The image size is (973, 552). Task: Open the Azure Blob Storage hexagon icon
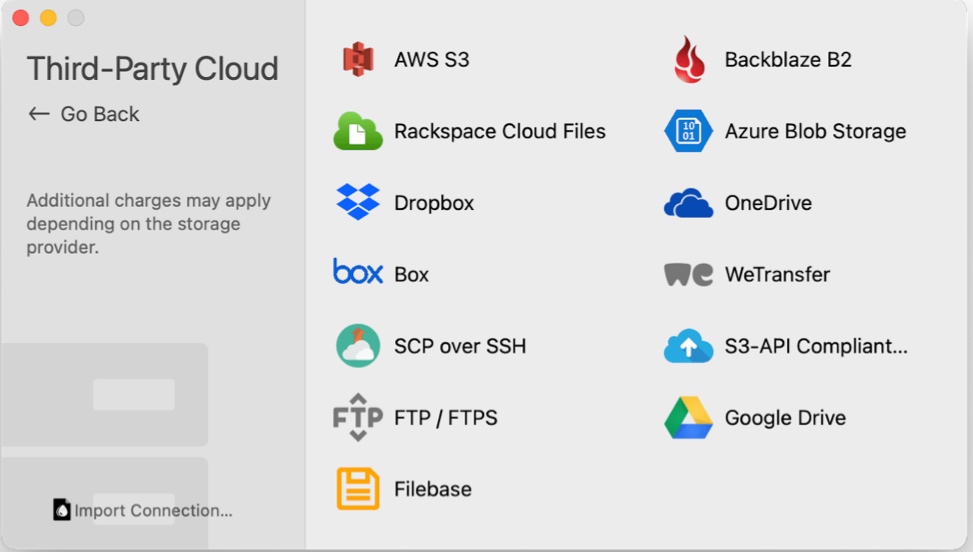[688, 131]
